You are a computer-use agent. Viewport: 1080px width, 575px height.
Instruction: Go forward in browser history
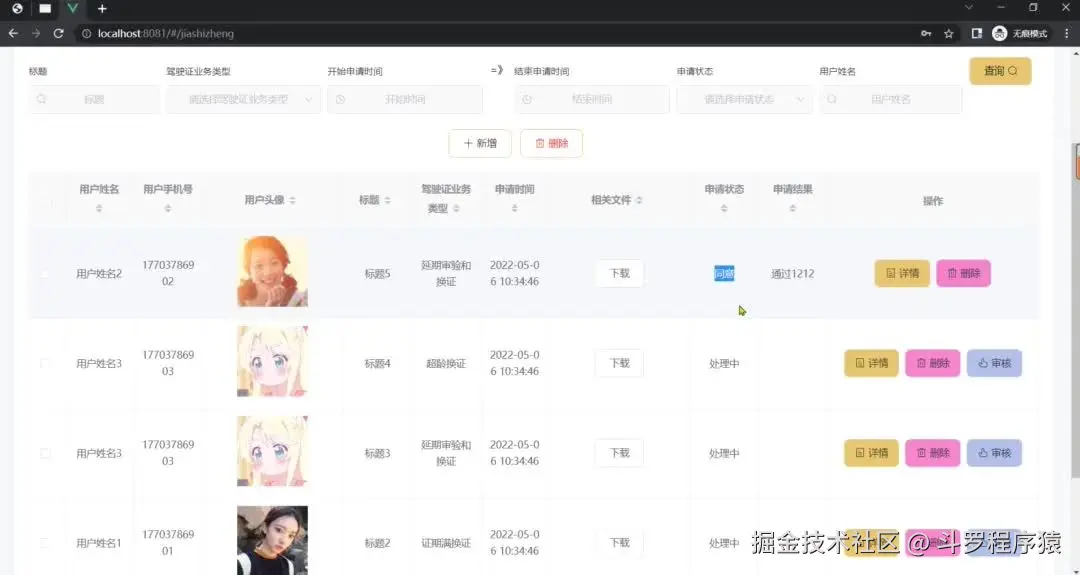[x=36, y=33]
